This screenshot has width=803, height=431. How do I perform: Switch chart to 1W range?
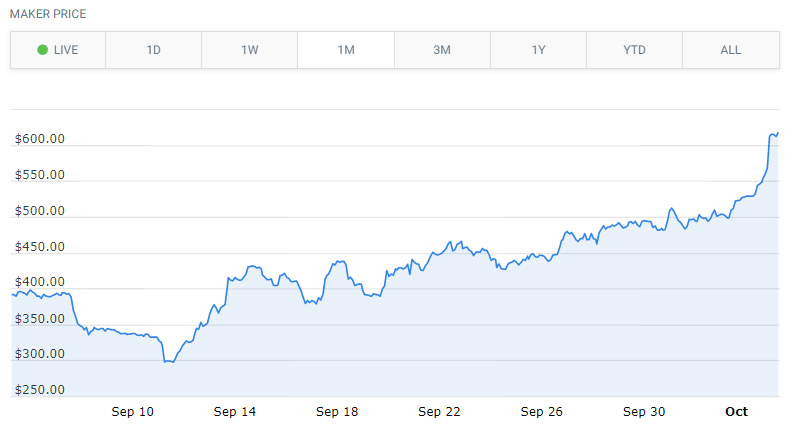click(249, 50)
